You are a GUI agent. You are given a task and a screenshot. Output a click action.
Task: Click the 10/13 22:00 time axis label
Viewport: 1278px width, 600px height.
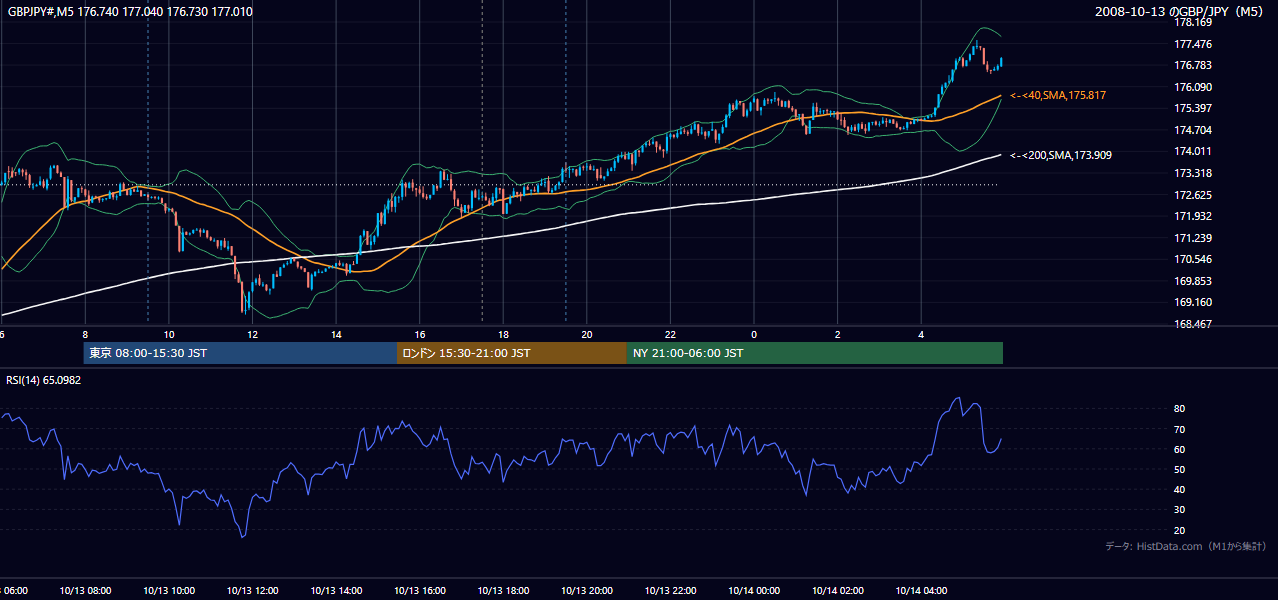[x=670, y=591]
